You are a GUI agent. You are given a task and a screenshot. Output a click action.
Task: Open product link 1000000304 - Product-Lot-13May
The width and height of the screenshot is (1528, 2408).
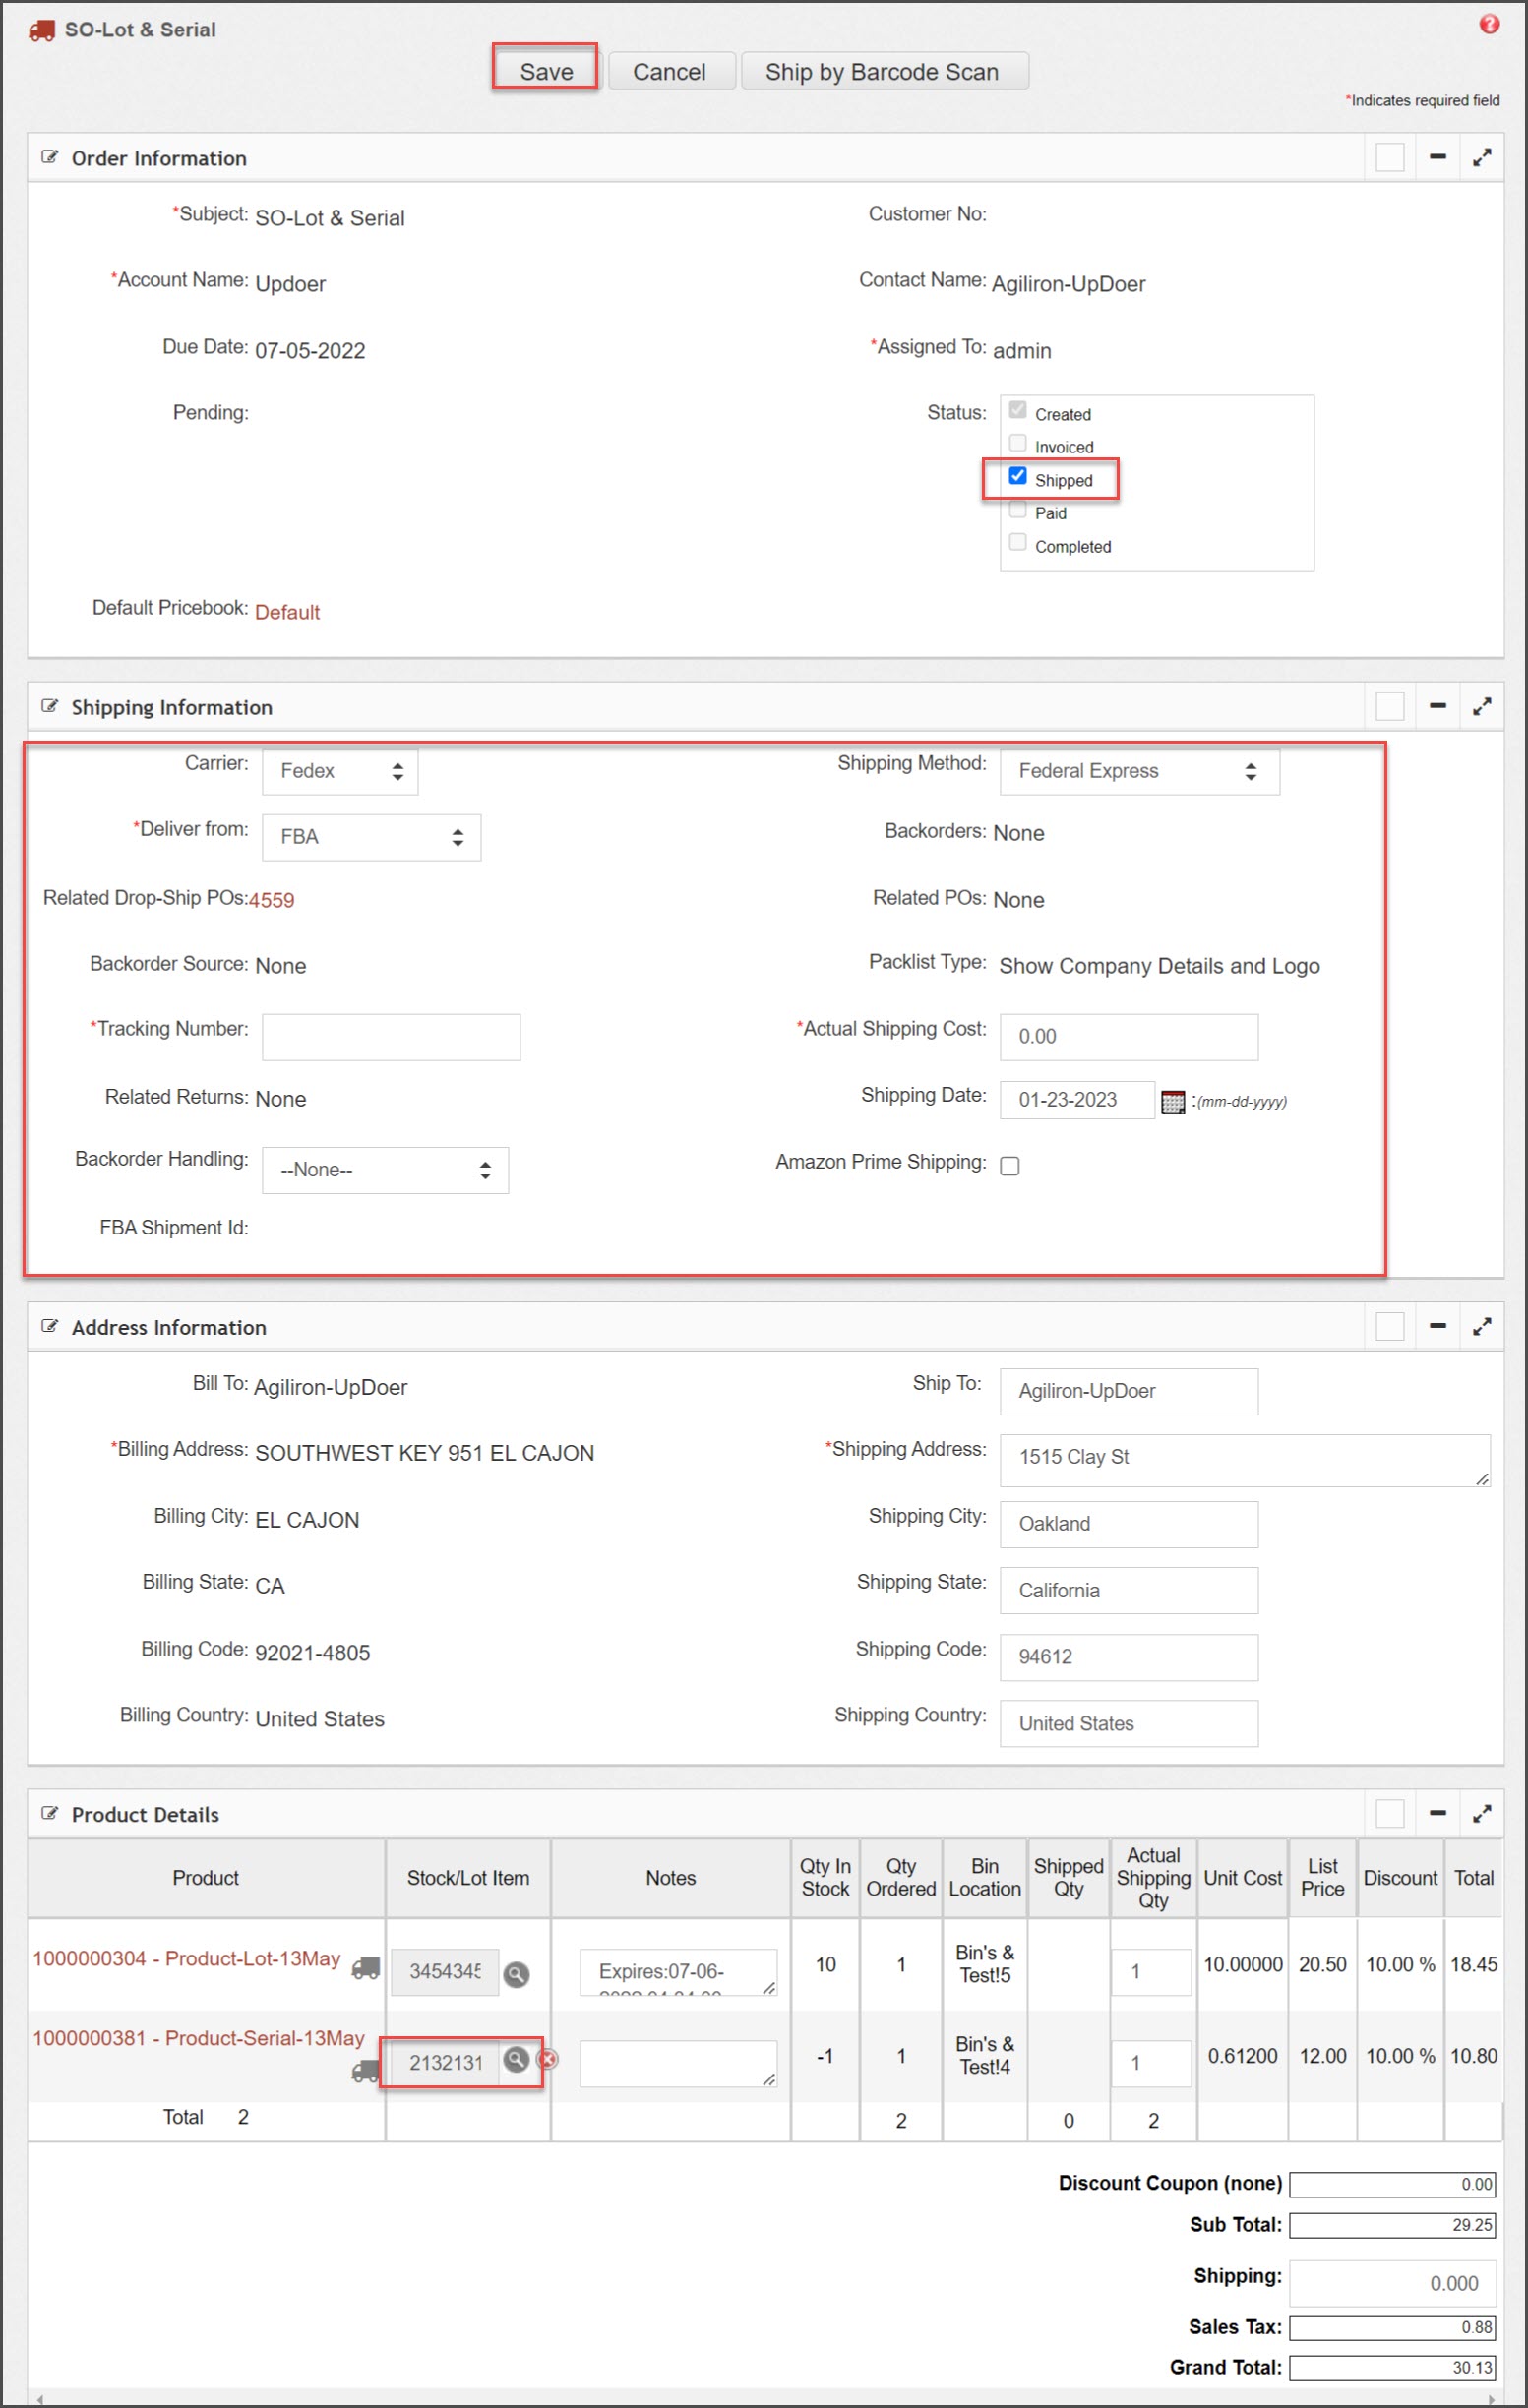tap(187, 1958)
